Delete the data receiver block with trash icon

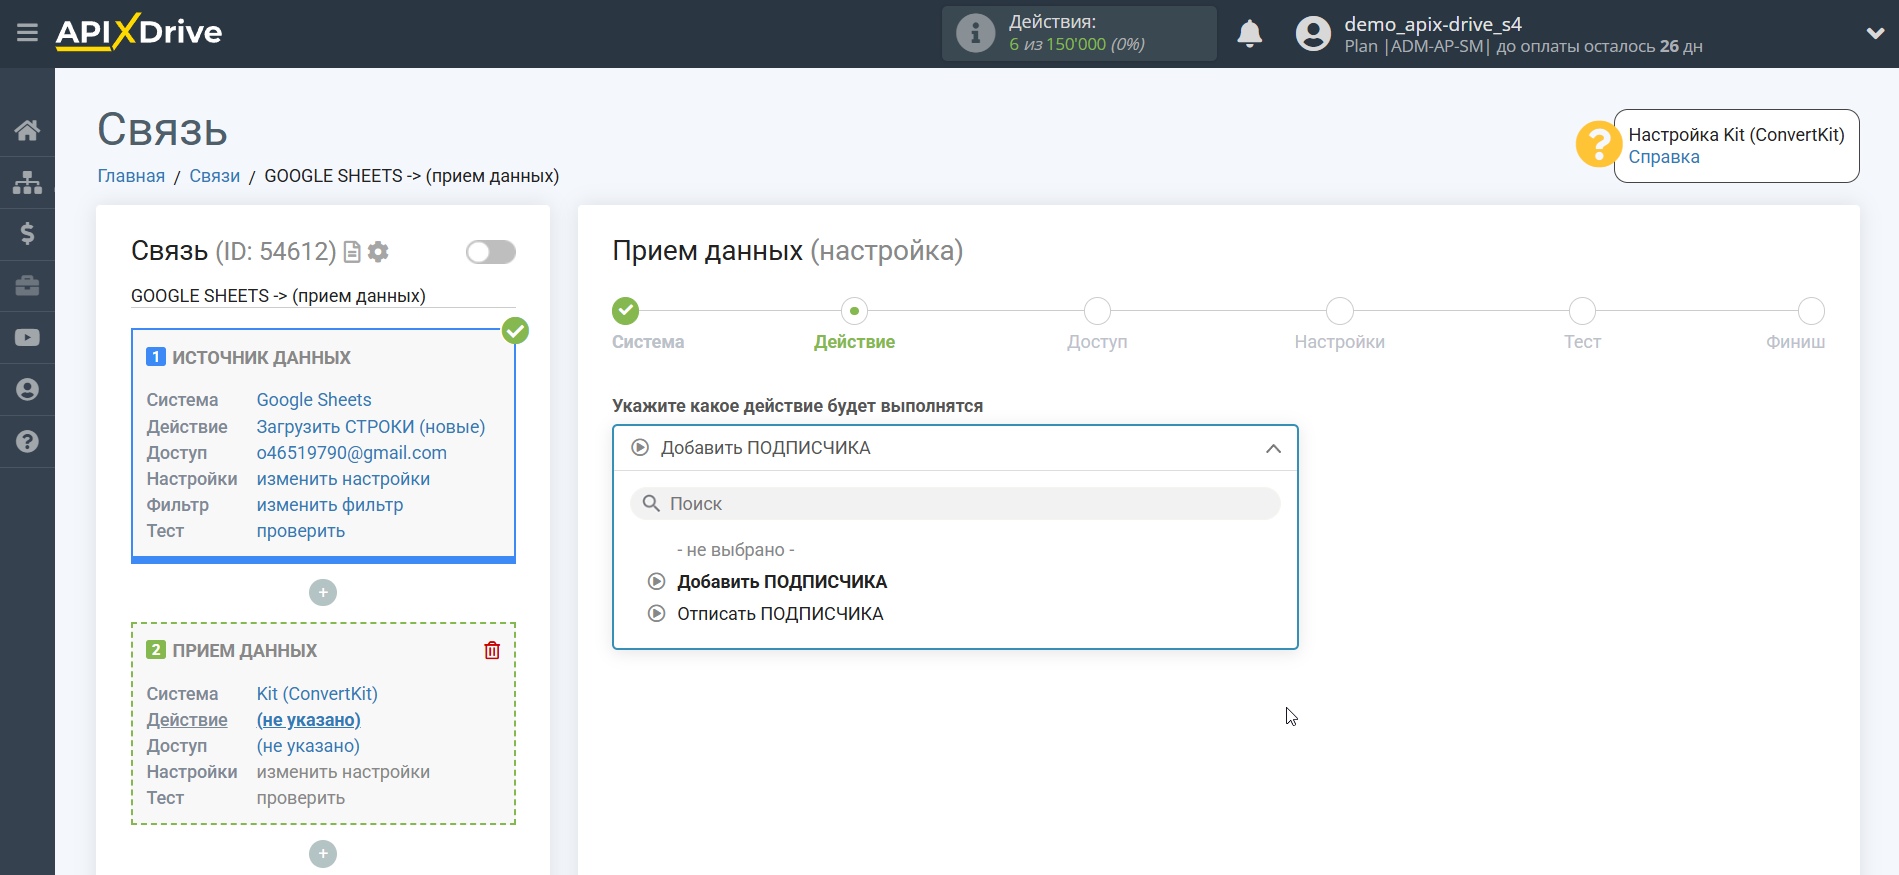(492, 651)
